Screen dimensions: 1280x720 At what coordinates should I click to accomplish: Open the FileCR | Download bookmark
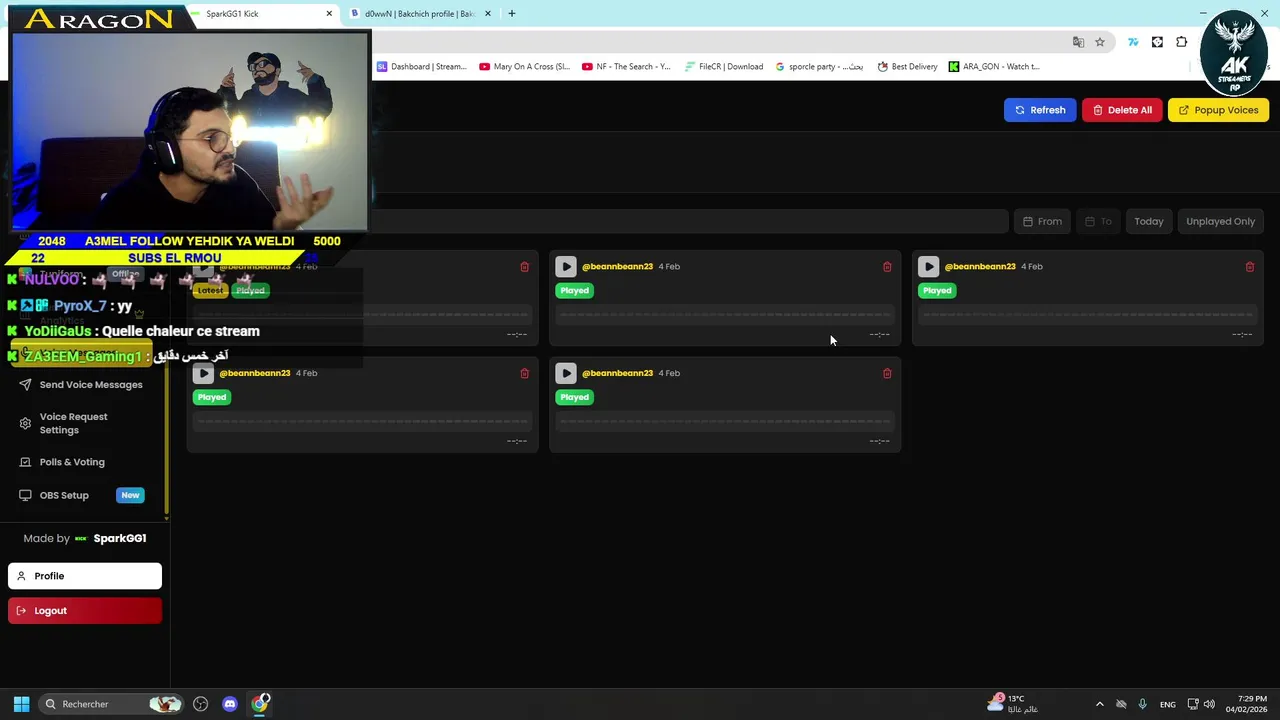[724, 67]
